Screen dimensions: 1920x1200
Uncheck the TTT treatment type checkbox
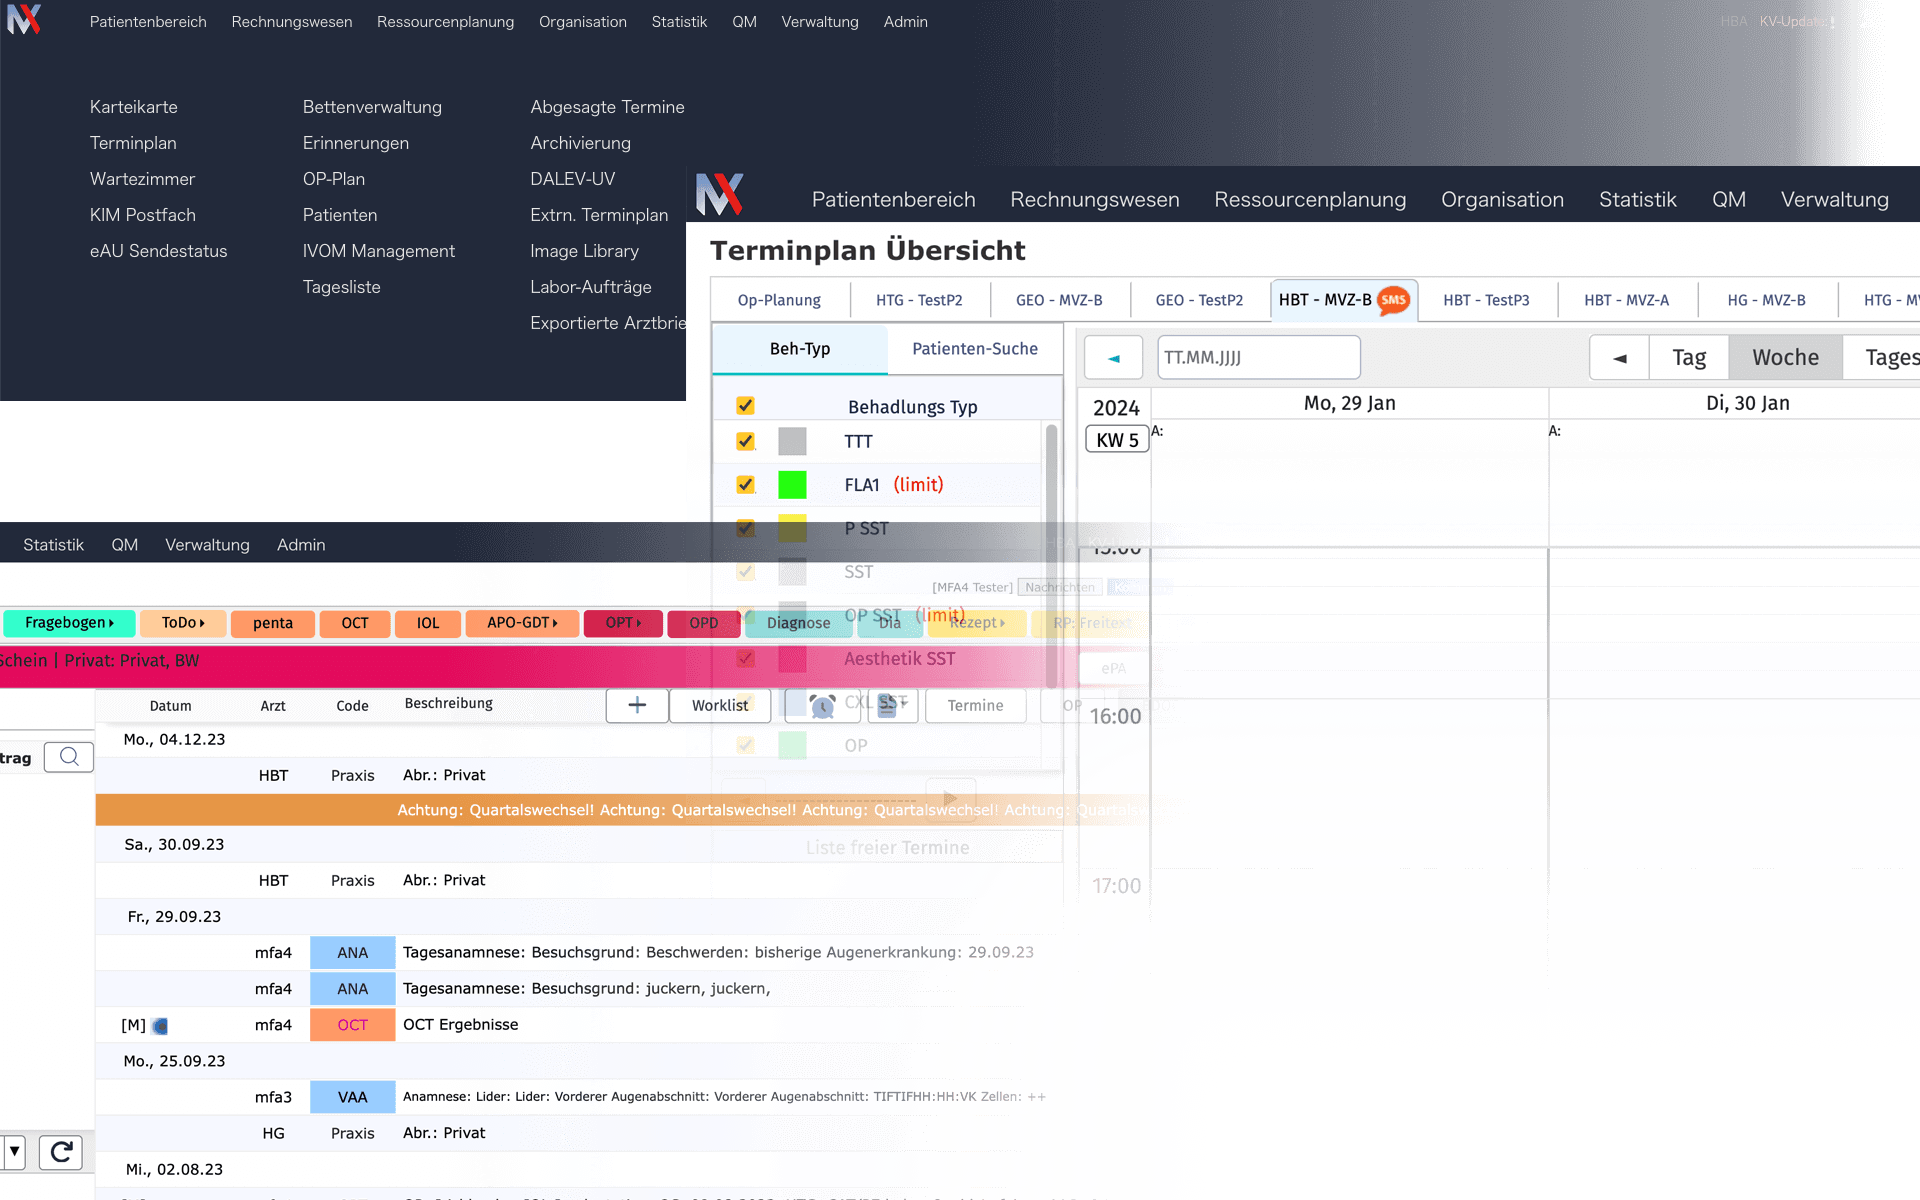pos(745,441)
